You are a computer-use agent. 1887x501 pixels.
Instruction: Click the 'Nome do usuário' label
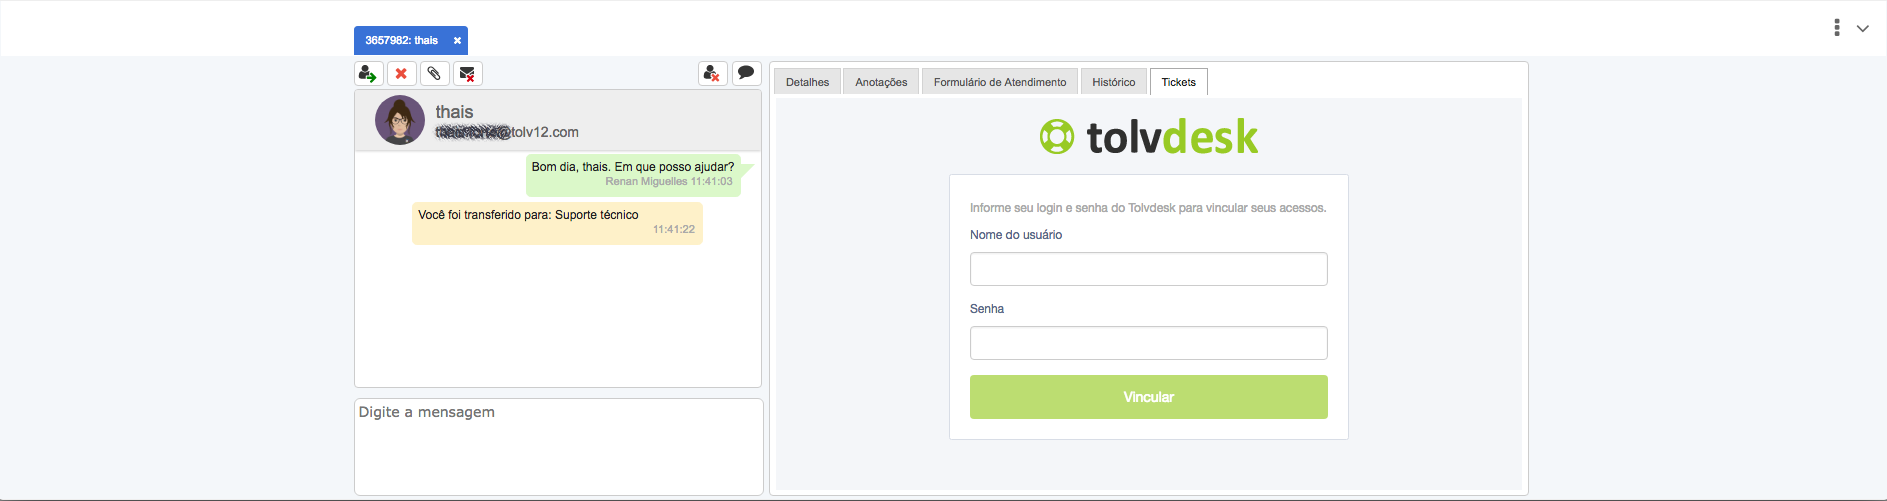coord(1016,235)
